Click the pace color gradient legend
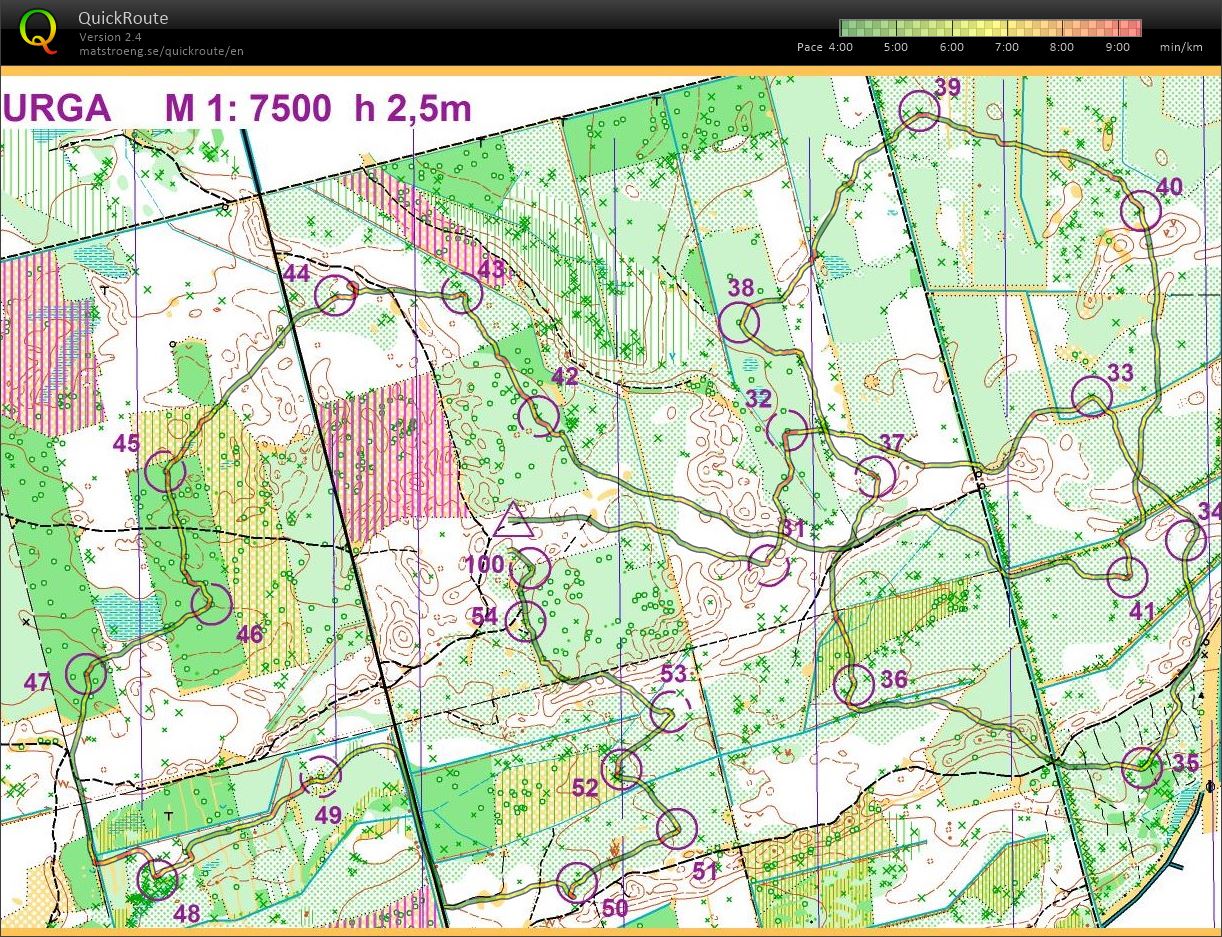The image size is (1222, 937). pyautogui.click(x=990, y=27)
